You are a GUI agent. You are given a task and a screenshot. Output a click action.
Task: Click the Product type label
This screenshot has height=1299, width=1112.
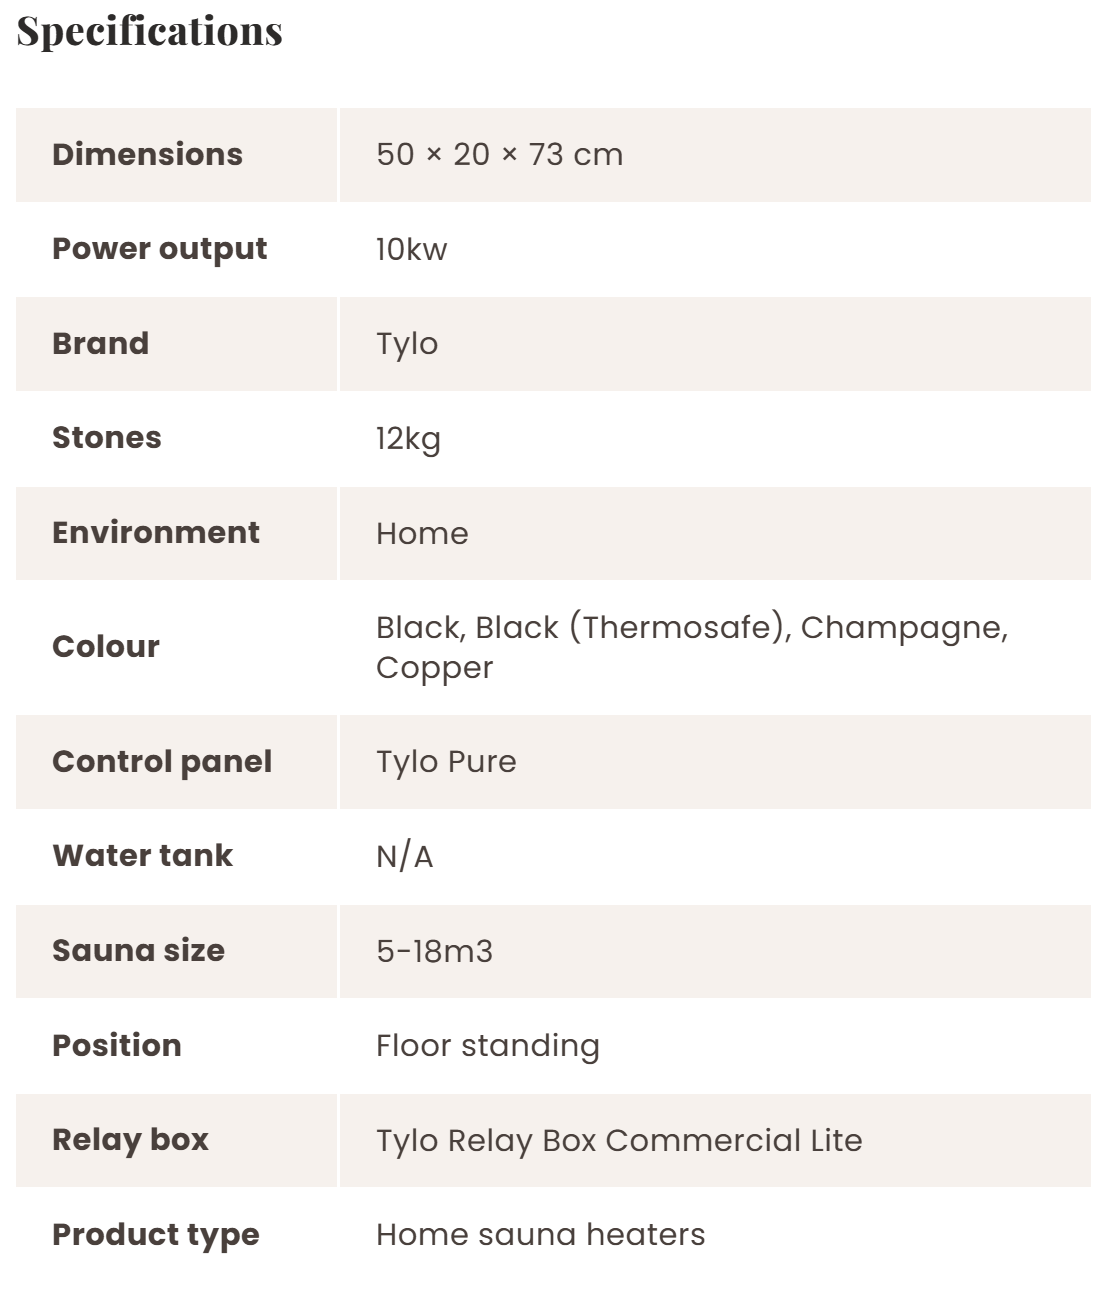tap(155, 1235)
